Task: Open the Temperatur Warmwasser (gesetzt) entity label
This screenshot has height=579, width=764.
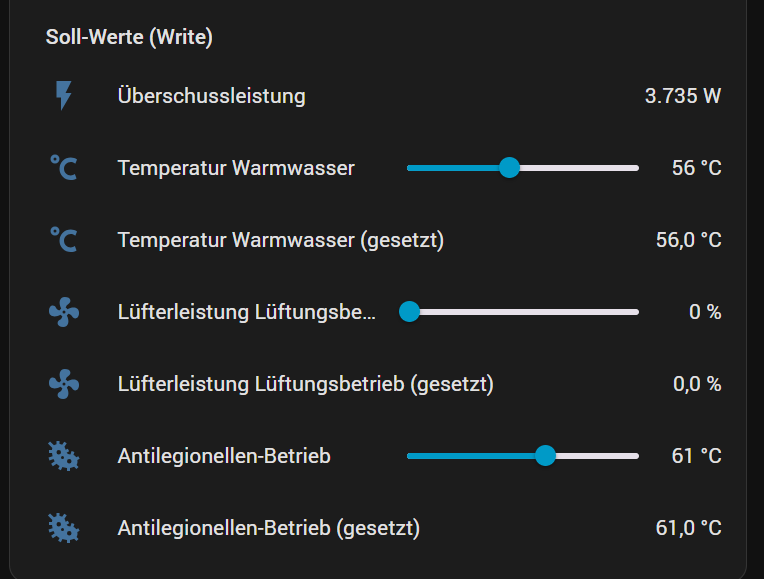Action: (x=280, y=240)
